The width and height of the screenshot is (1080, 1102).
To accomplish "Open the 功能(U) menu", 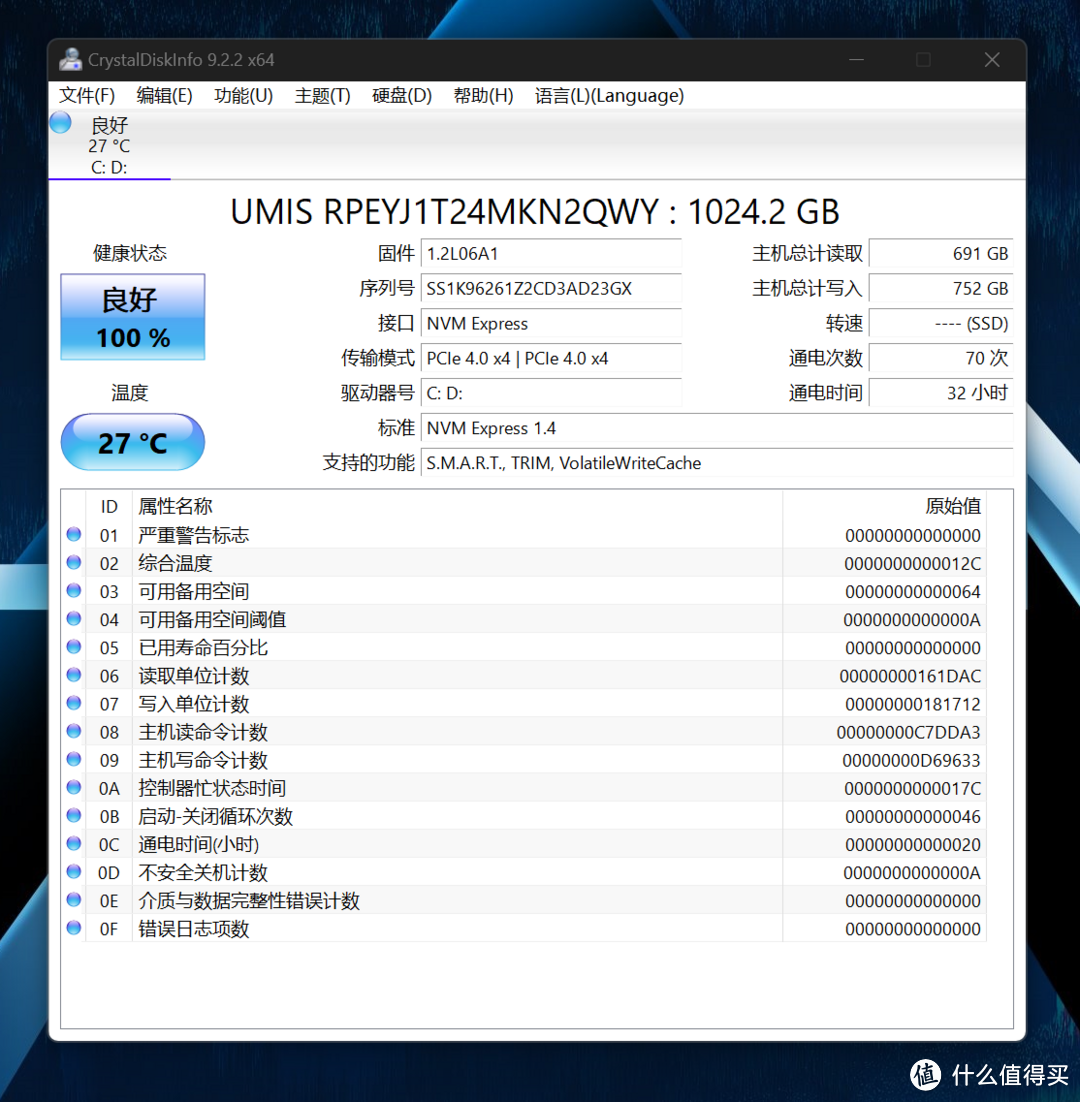I will coord(243,96).
